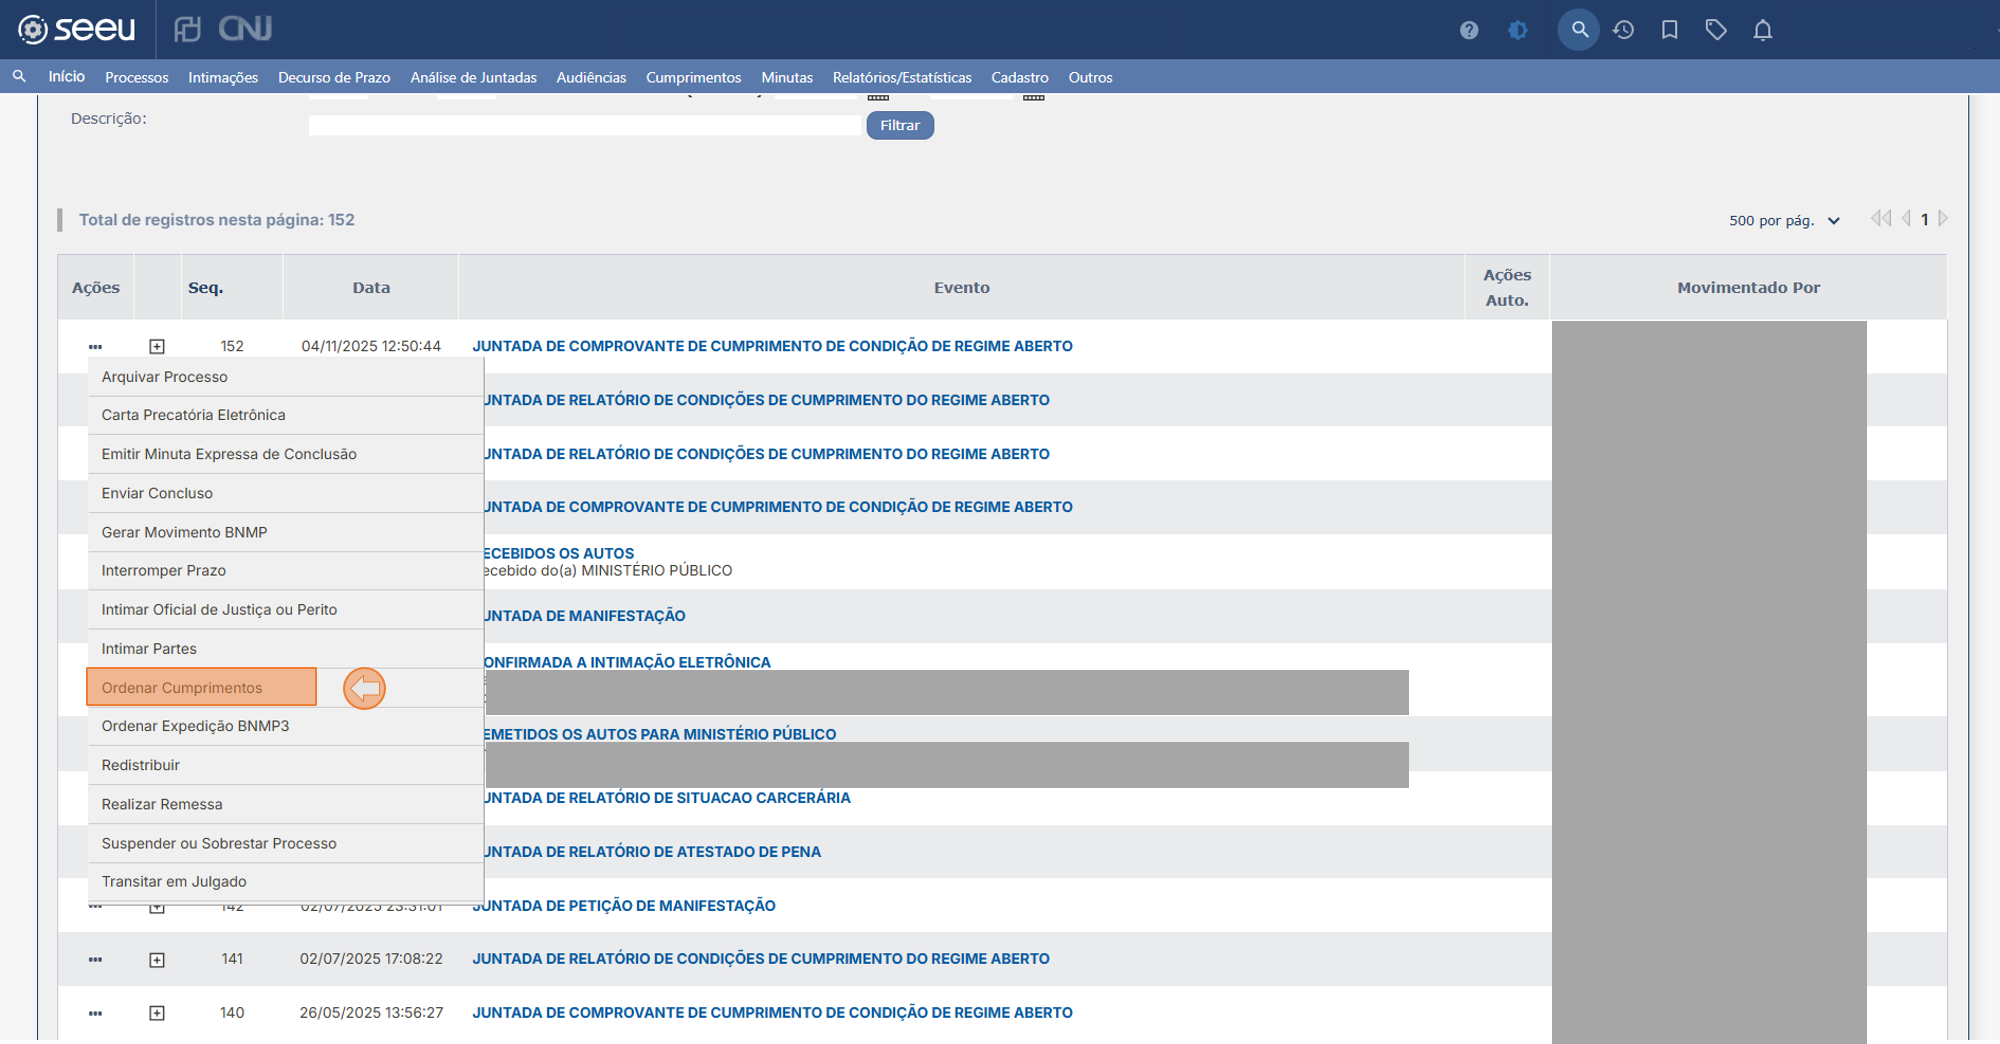Click the Movimentado Por column header
The width and height of the screenshot is (2000, 1044).
1748,288
